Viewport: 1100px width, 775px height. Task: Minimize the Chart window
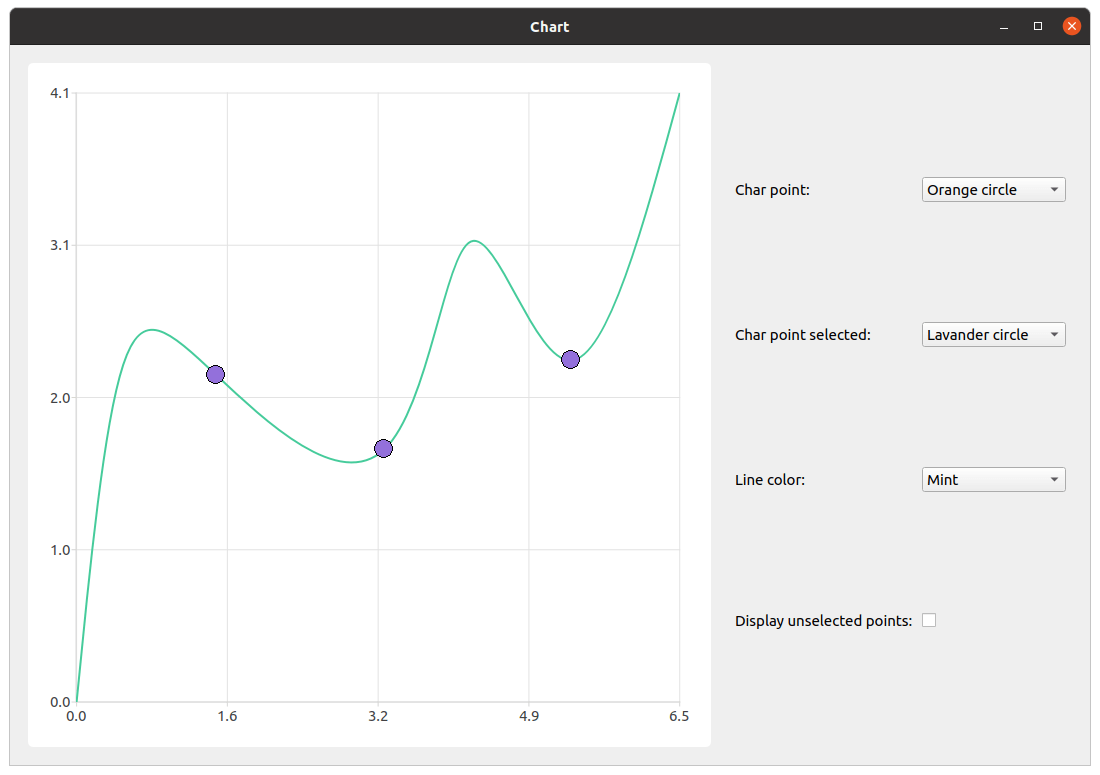pyautogui.click(x=1003, y=26)
